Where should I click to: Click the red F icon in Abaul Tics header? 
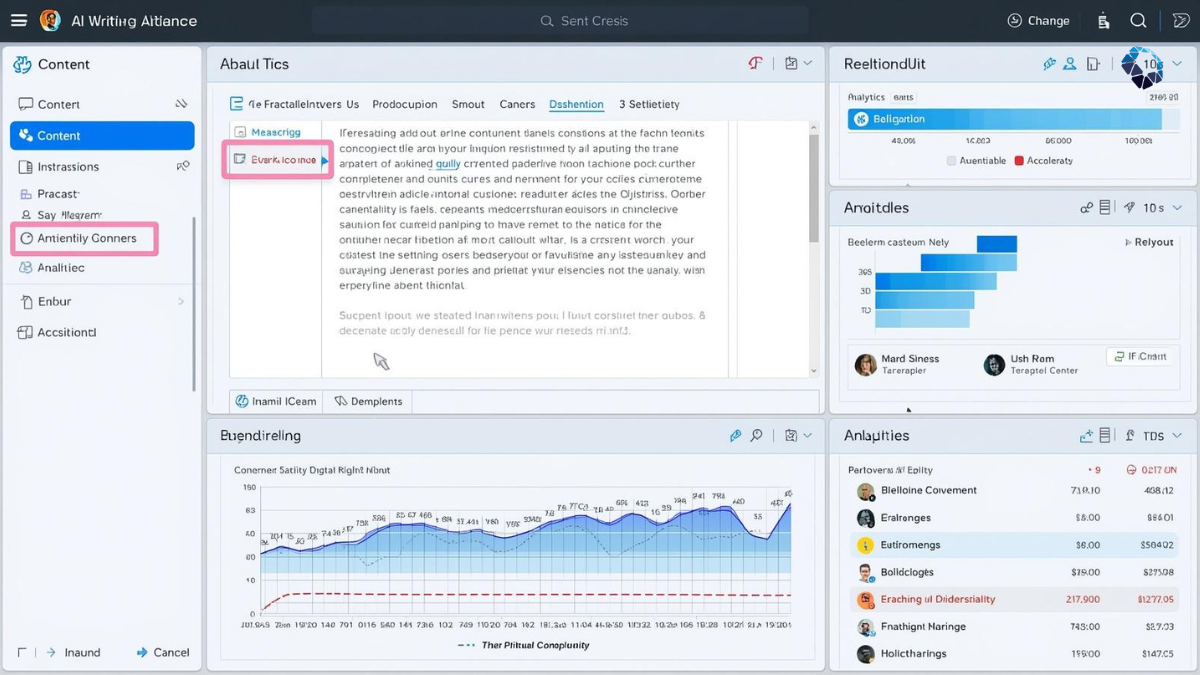point(755,63)
